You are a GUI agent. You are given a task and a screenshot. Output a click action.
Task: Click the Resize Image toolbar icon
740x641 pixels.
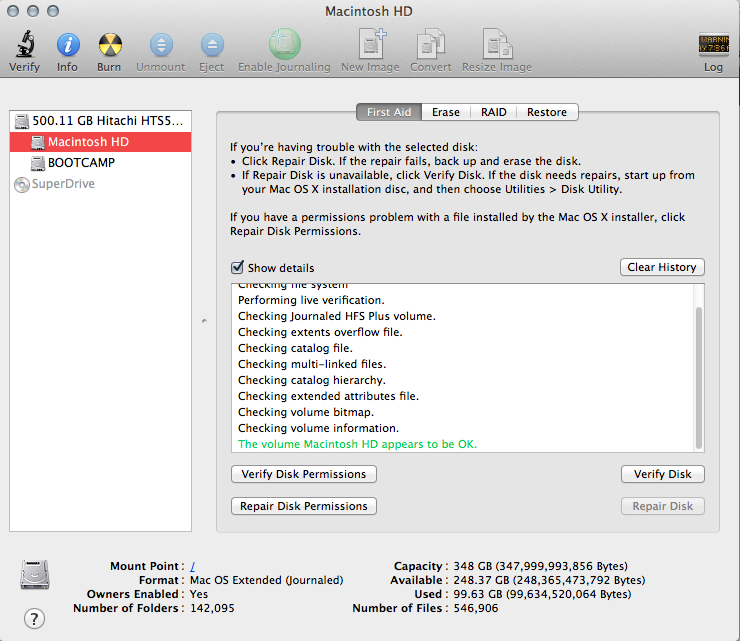(497, 44)
